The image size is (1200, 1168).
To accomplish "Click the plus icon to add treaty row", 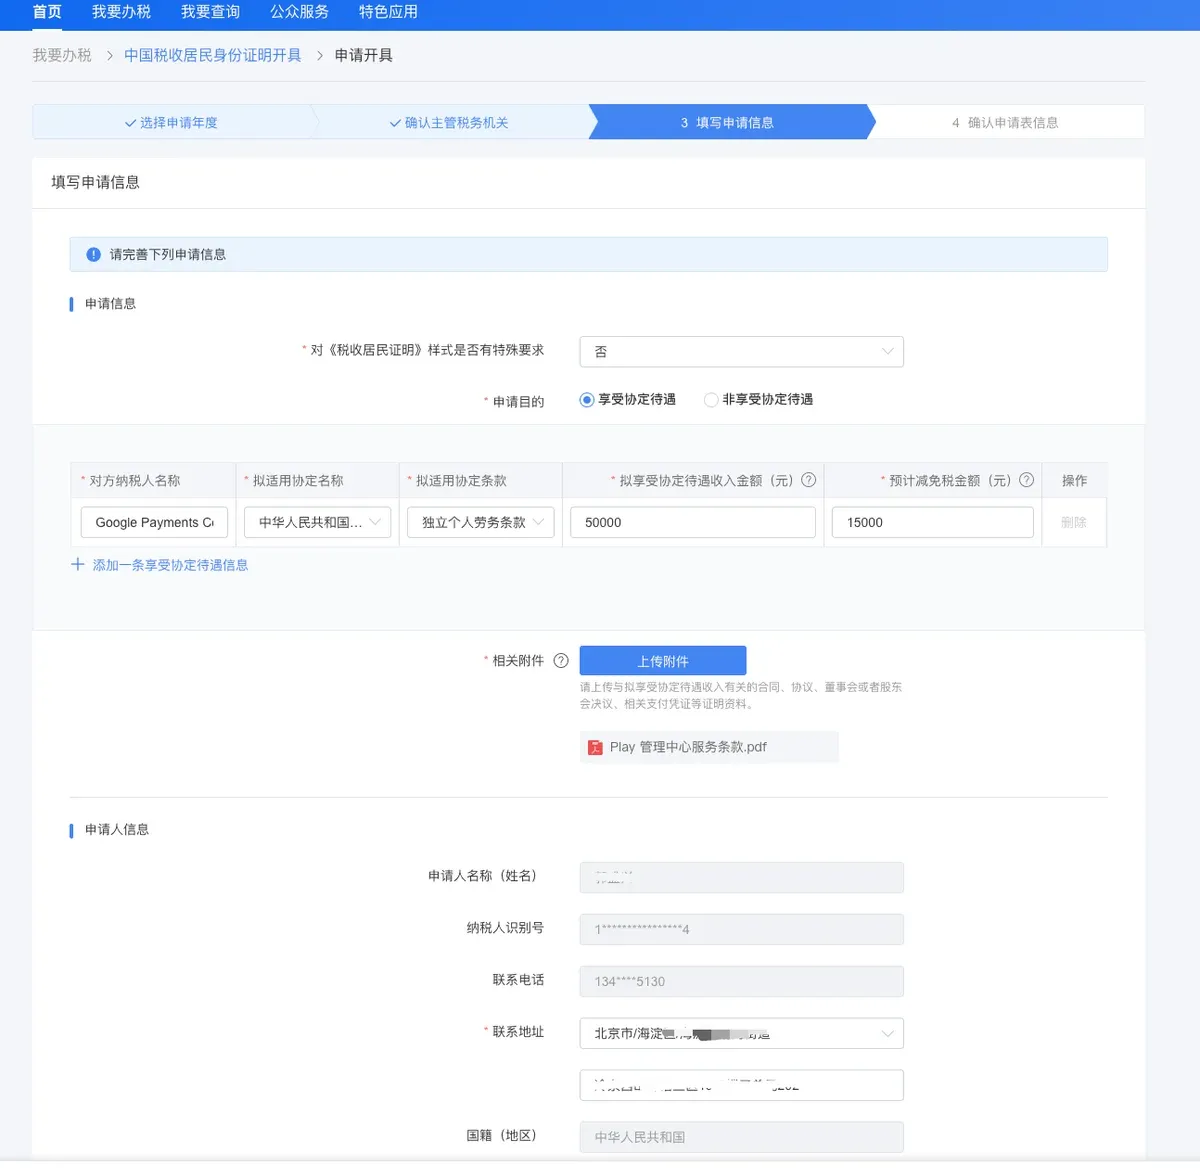I will pos(78,565).
